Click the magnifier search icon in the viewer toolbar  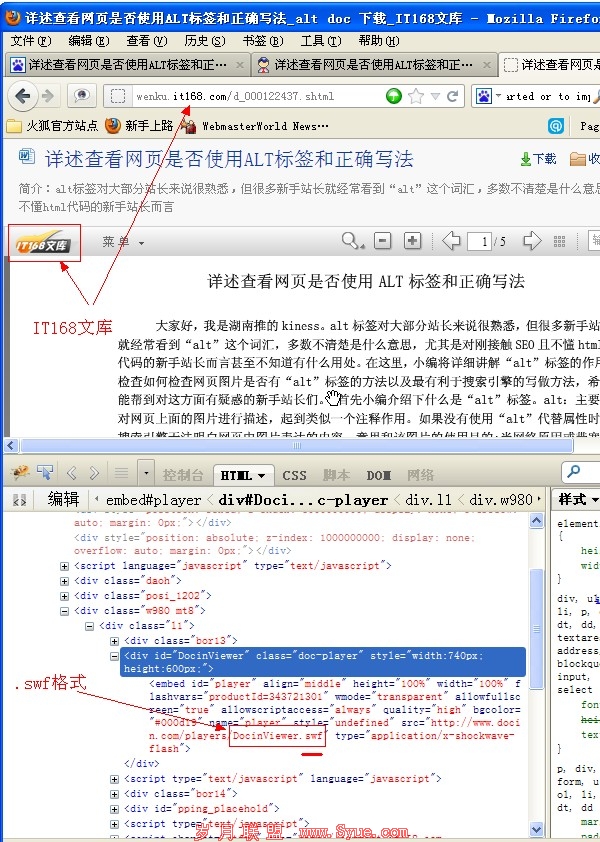click(x=352, y=241)
